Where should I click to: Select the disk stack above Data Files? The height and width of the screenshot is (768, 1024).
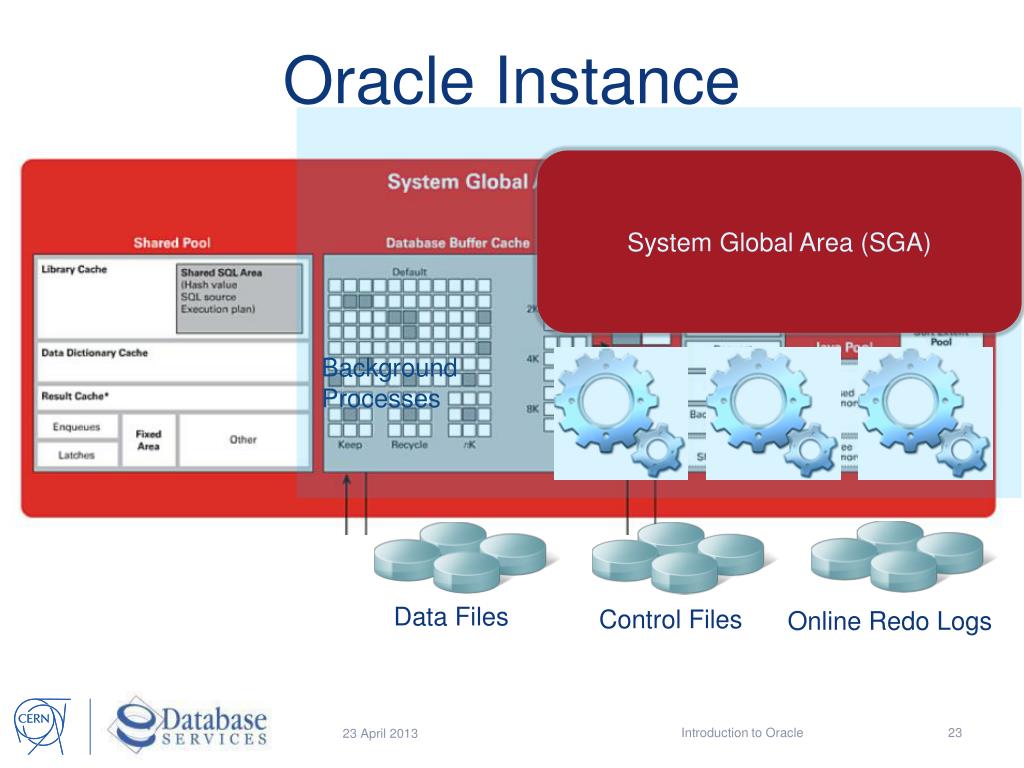(x=460, y=557)
